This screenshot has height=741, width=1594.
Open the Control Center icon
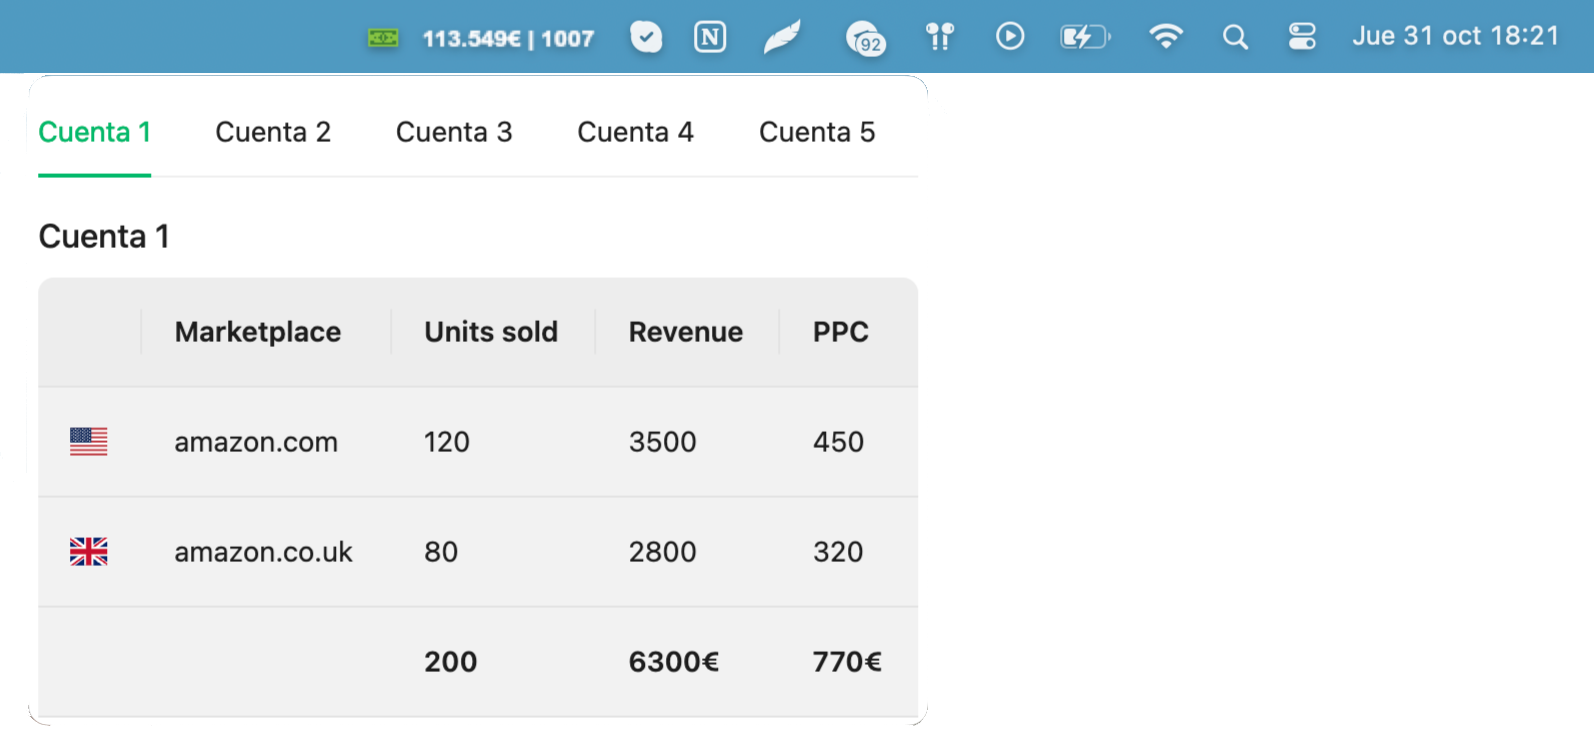(1302, 37)
